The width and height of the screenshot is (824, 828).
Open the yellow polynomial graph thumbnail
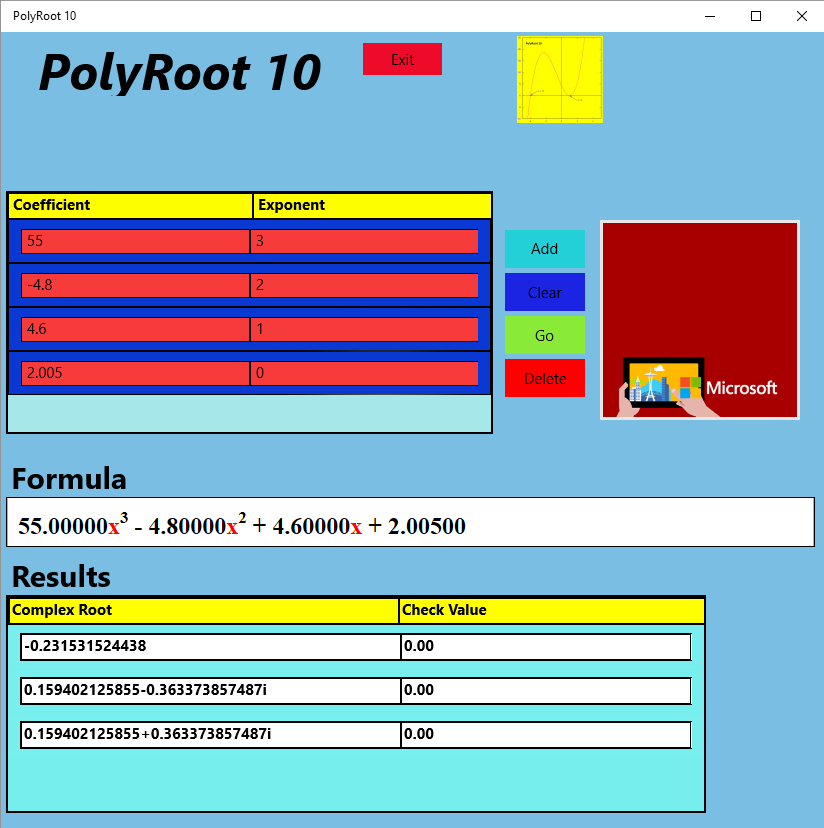559,79
